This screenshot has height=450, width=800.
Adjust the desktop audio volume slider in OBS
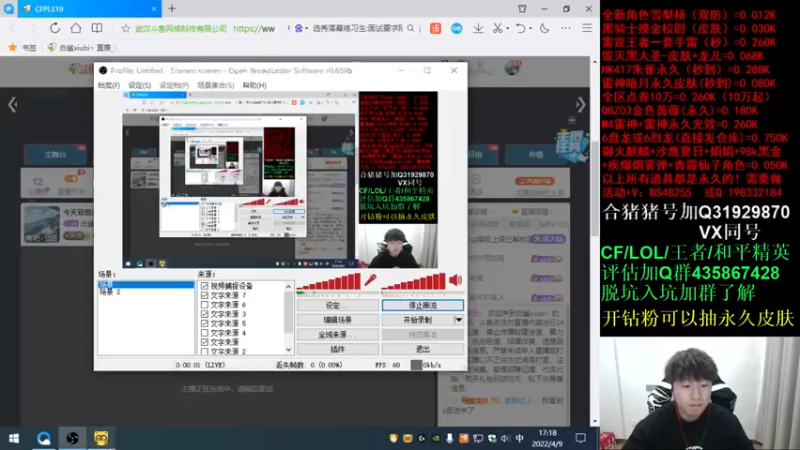[x=413, y=281]
